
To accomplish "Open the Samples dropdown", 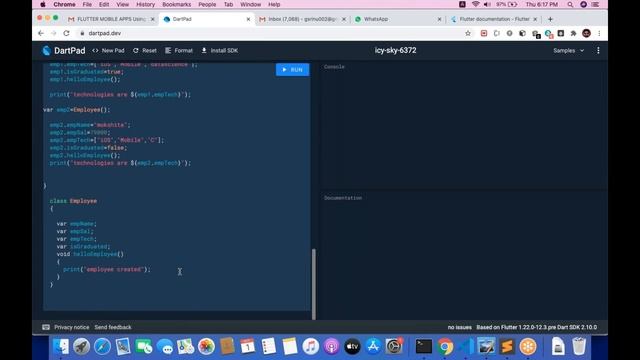I will coord(569,51).
